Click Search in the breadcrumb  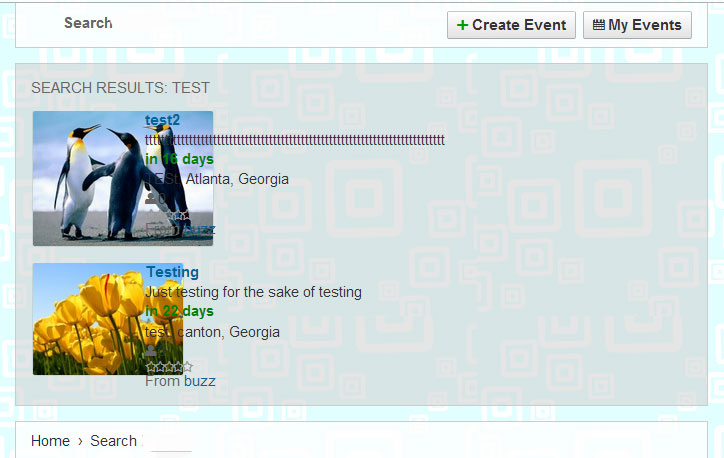pyautogui.click(x=114, y=441)
